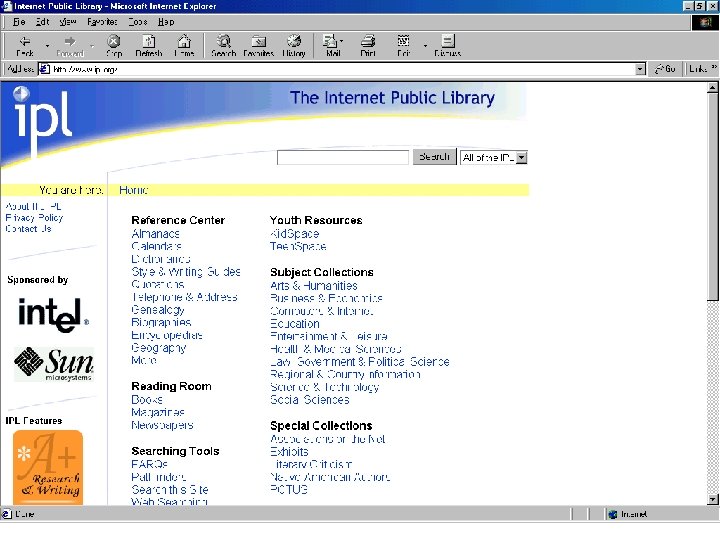Click the Go button beside address bar
Viewport: 720px width, 540px height.
click(665, 69)
